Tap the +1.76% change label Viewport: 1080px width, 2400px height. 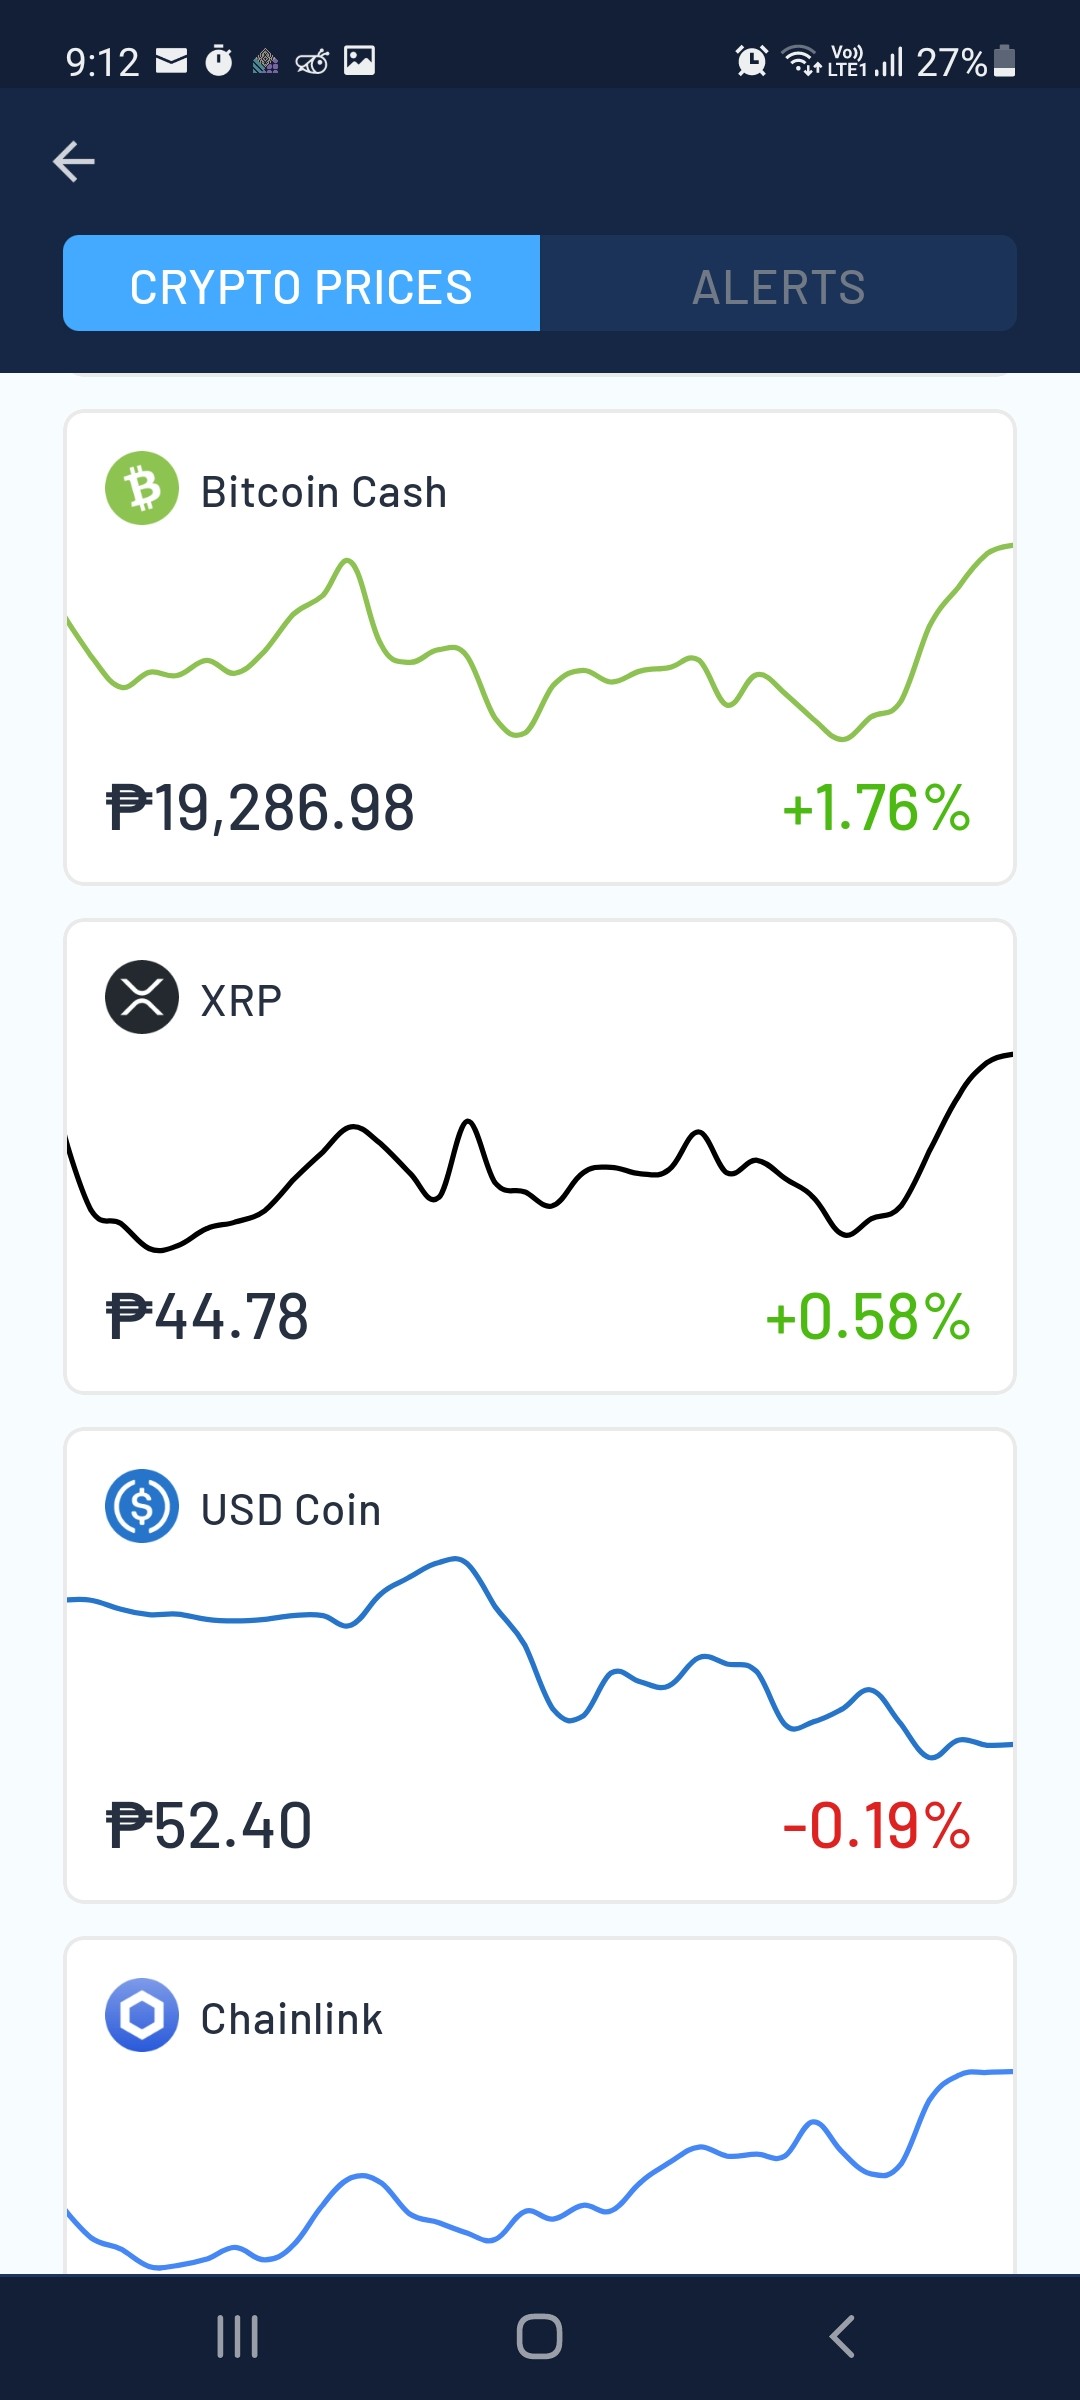click(x=876, y=808)
